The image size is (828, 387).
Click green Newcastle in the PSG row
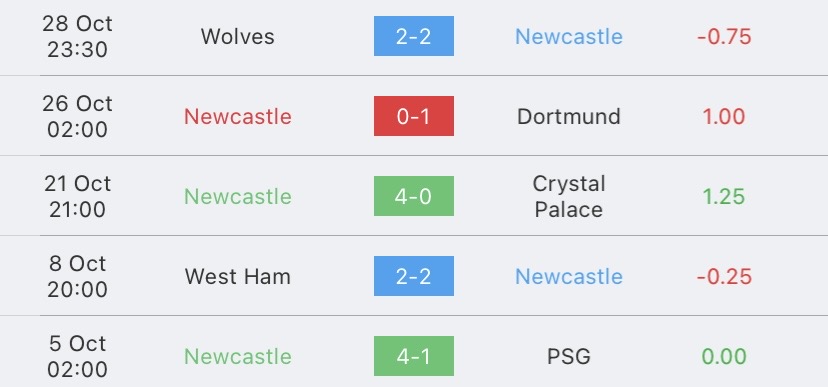click(238, 356)
